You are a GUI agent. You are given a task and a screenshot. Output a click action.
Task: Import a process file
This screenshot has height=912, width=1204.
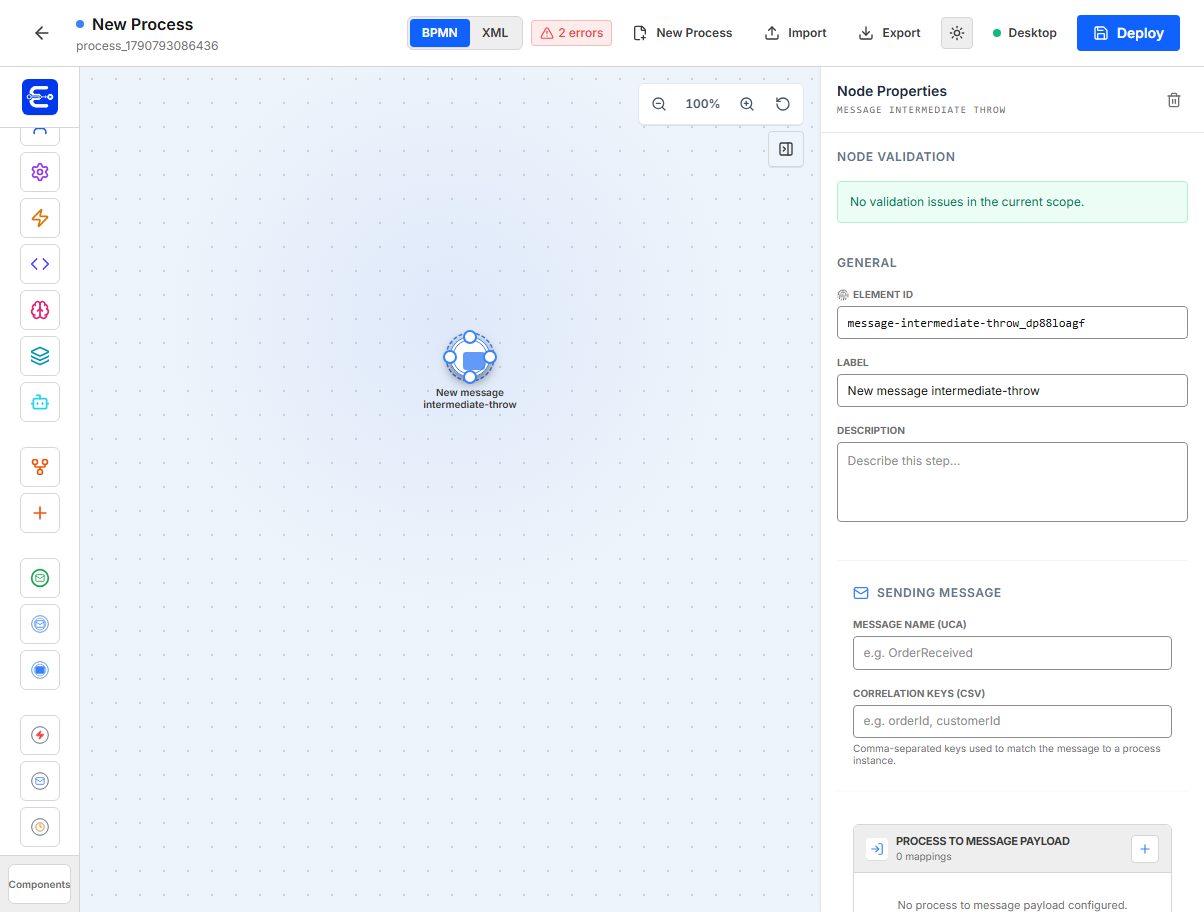796,33
